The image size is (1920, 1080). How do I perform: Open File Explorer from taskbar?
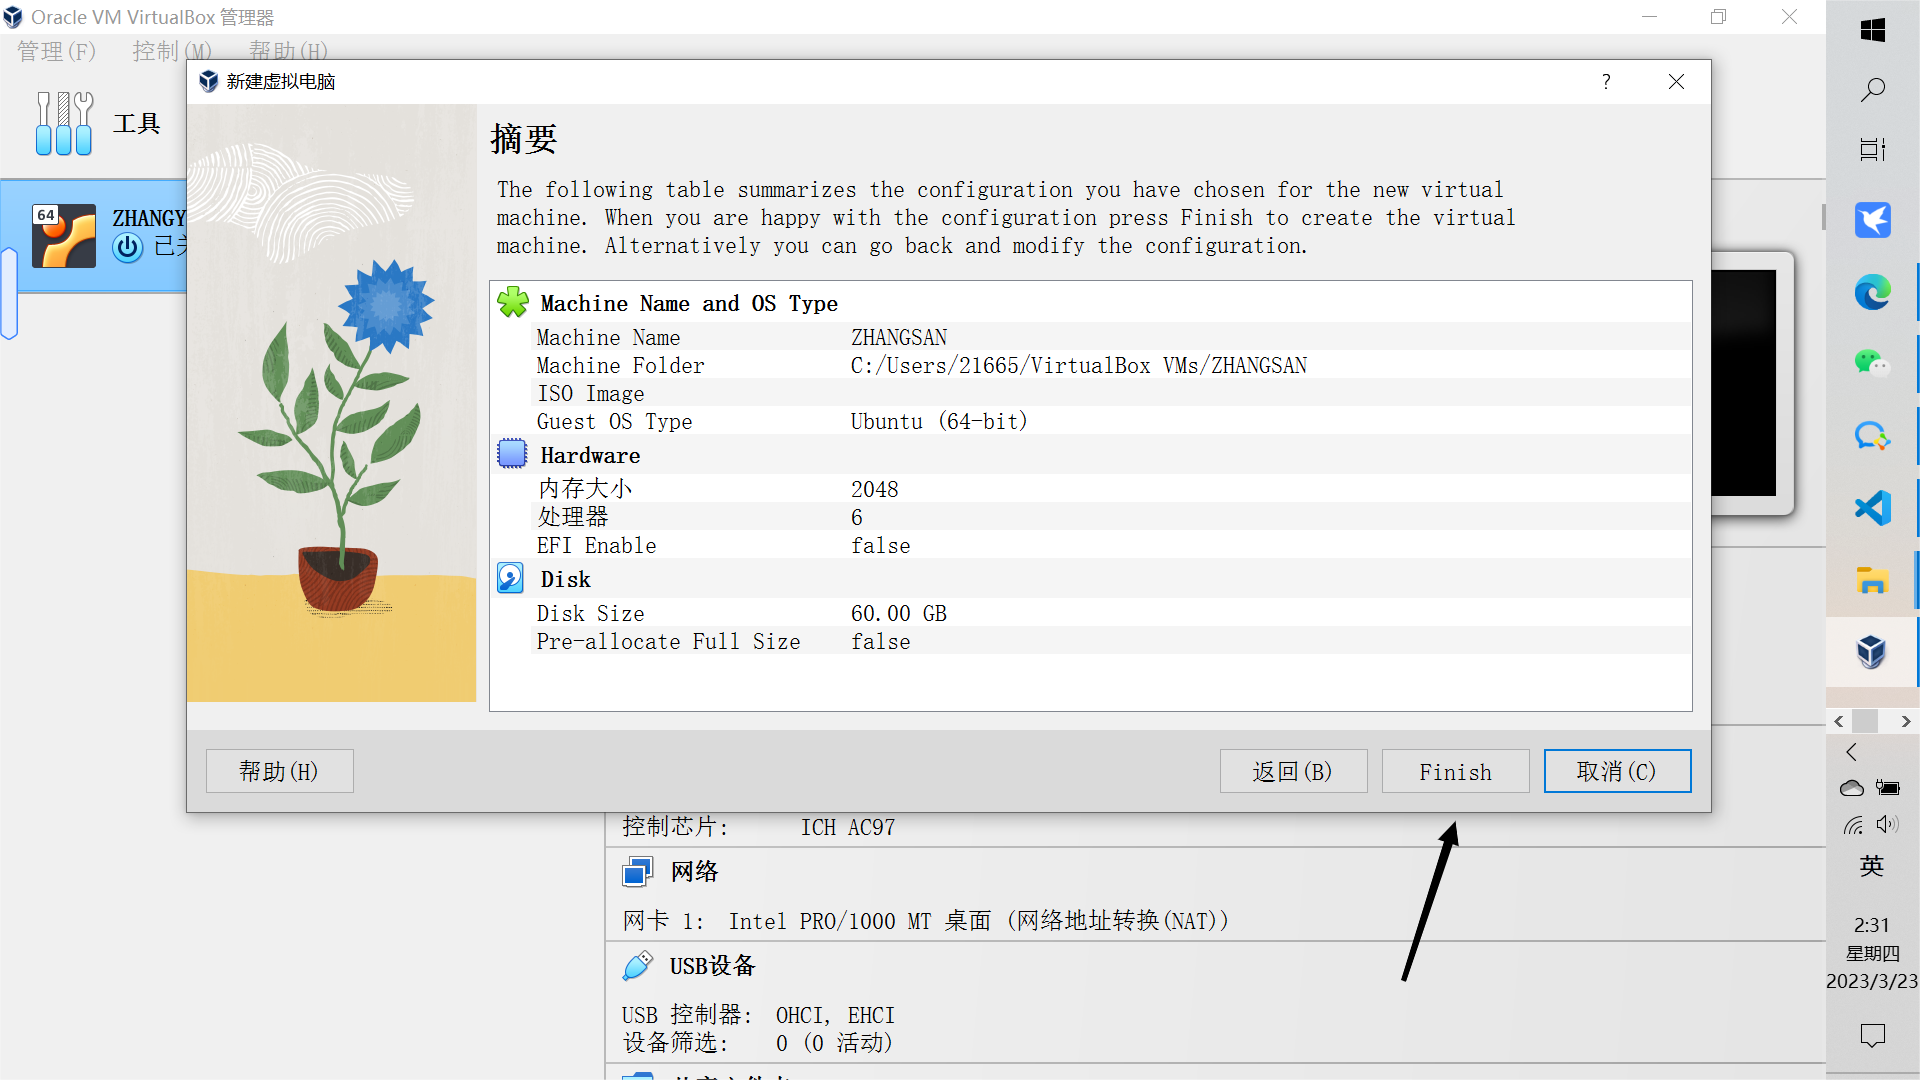click(1873, 580)
